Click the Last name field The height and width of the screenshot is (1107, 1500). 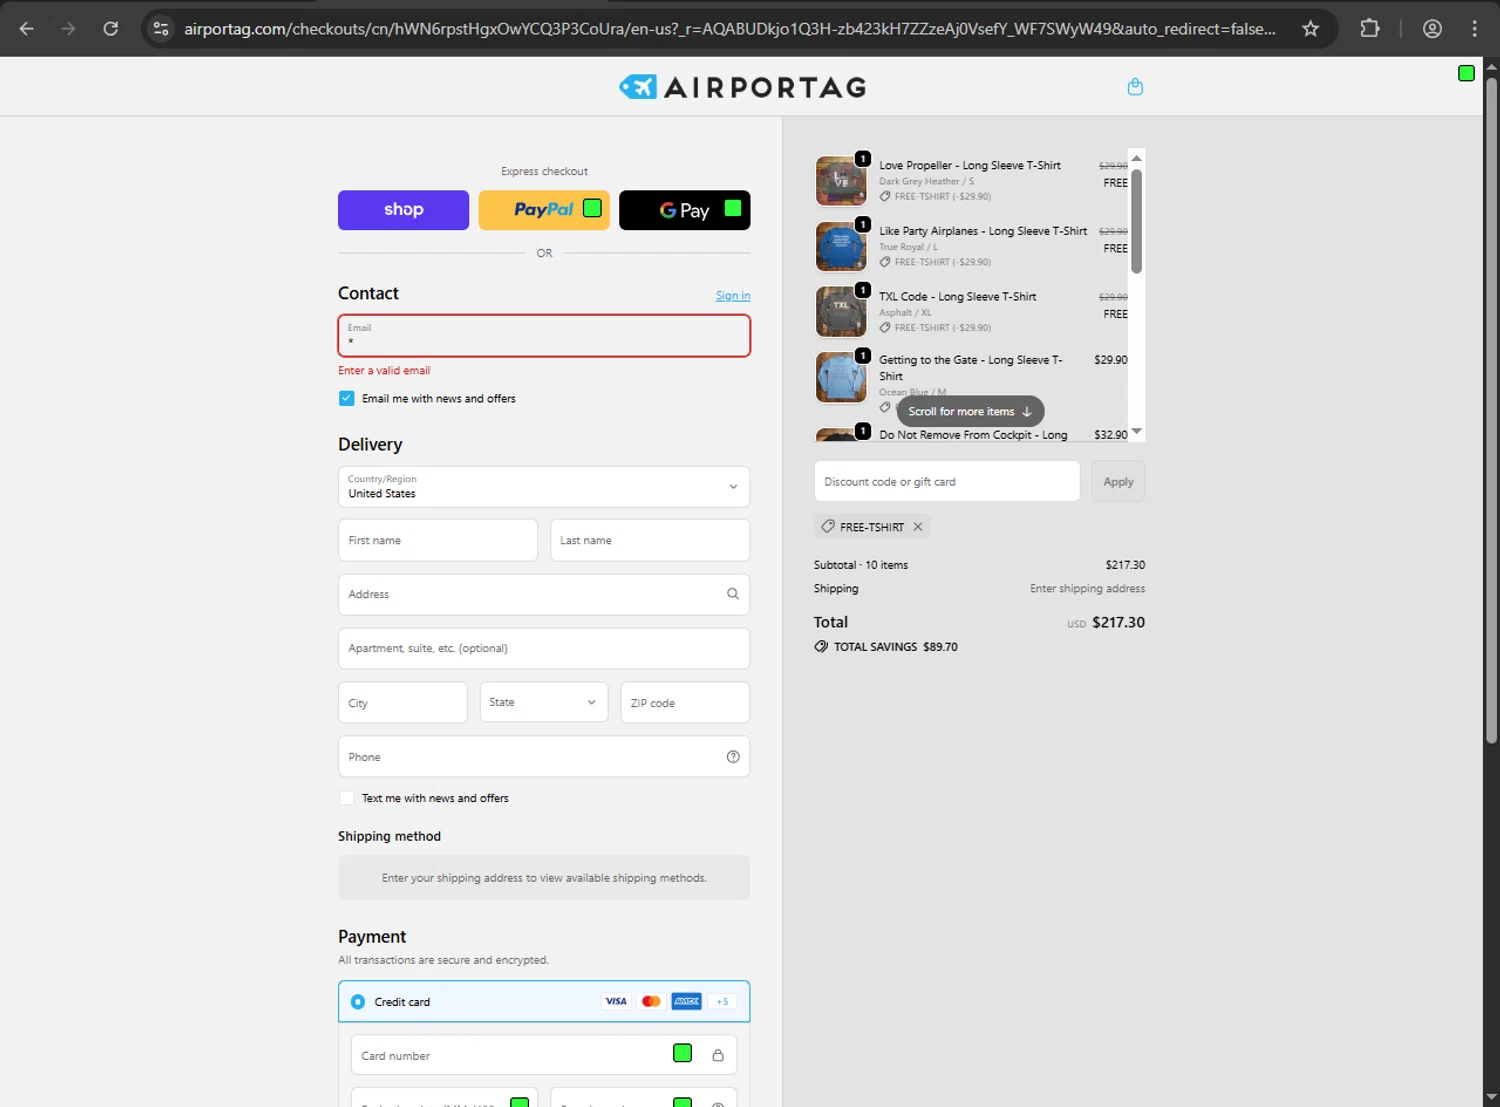point(650,540)
